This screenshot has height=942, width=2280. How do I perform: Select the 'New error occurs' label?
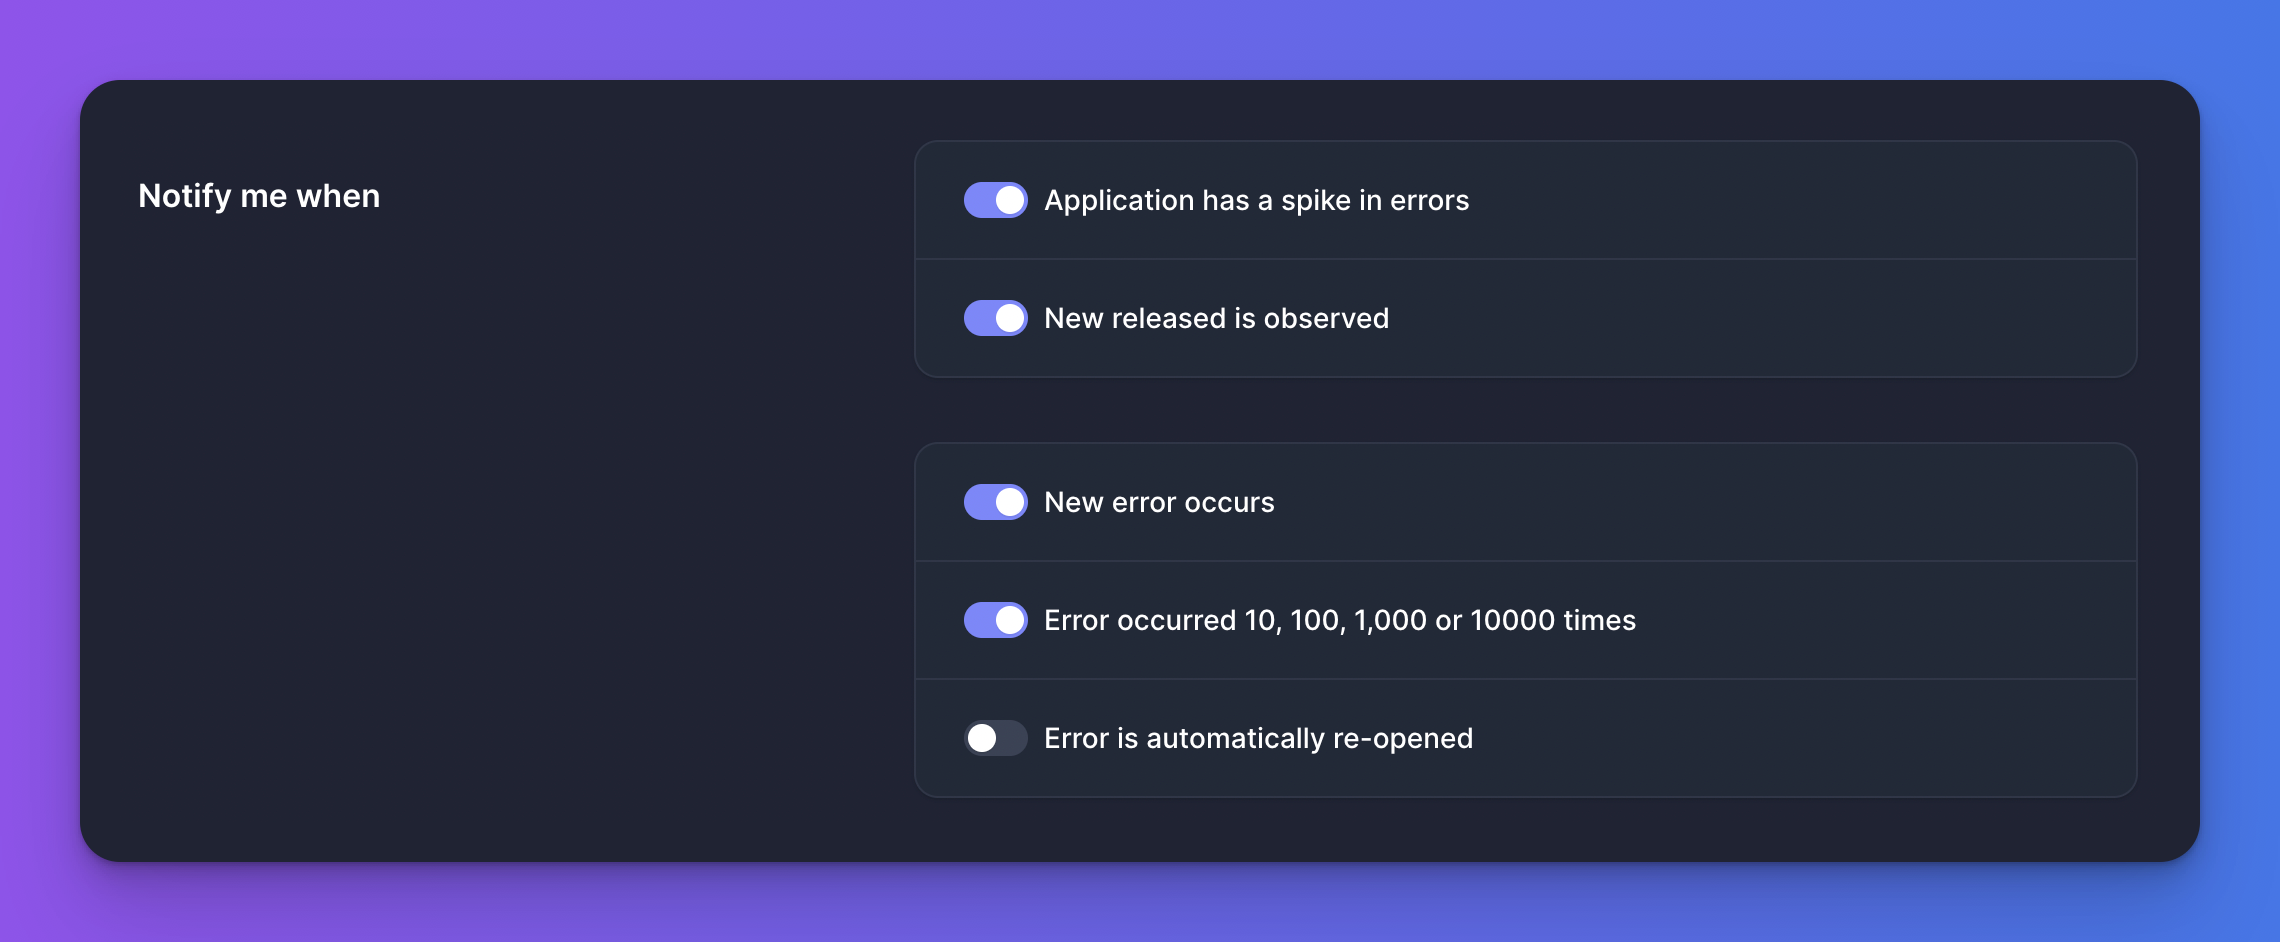coord(1160,502)
